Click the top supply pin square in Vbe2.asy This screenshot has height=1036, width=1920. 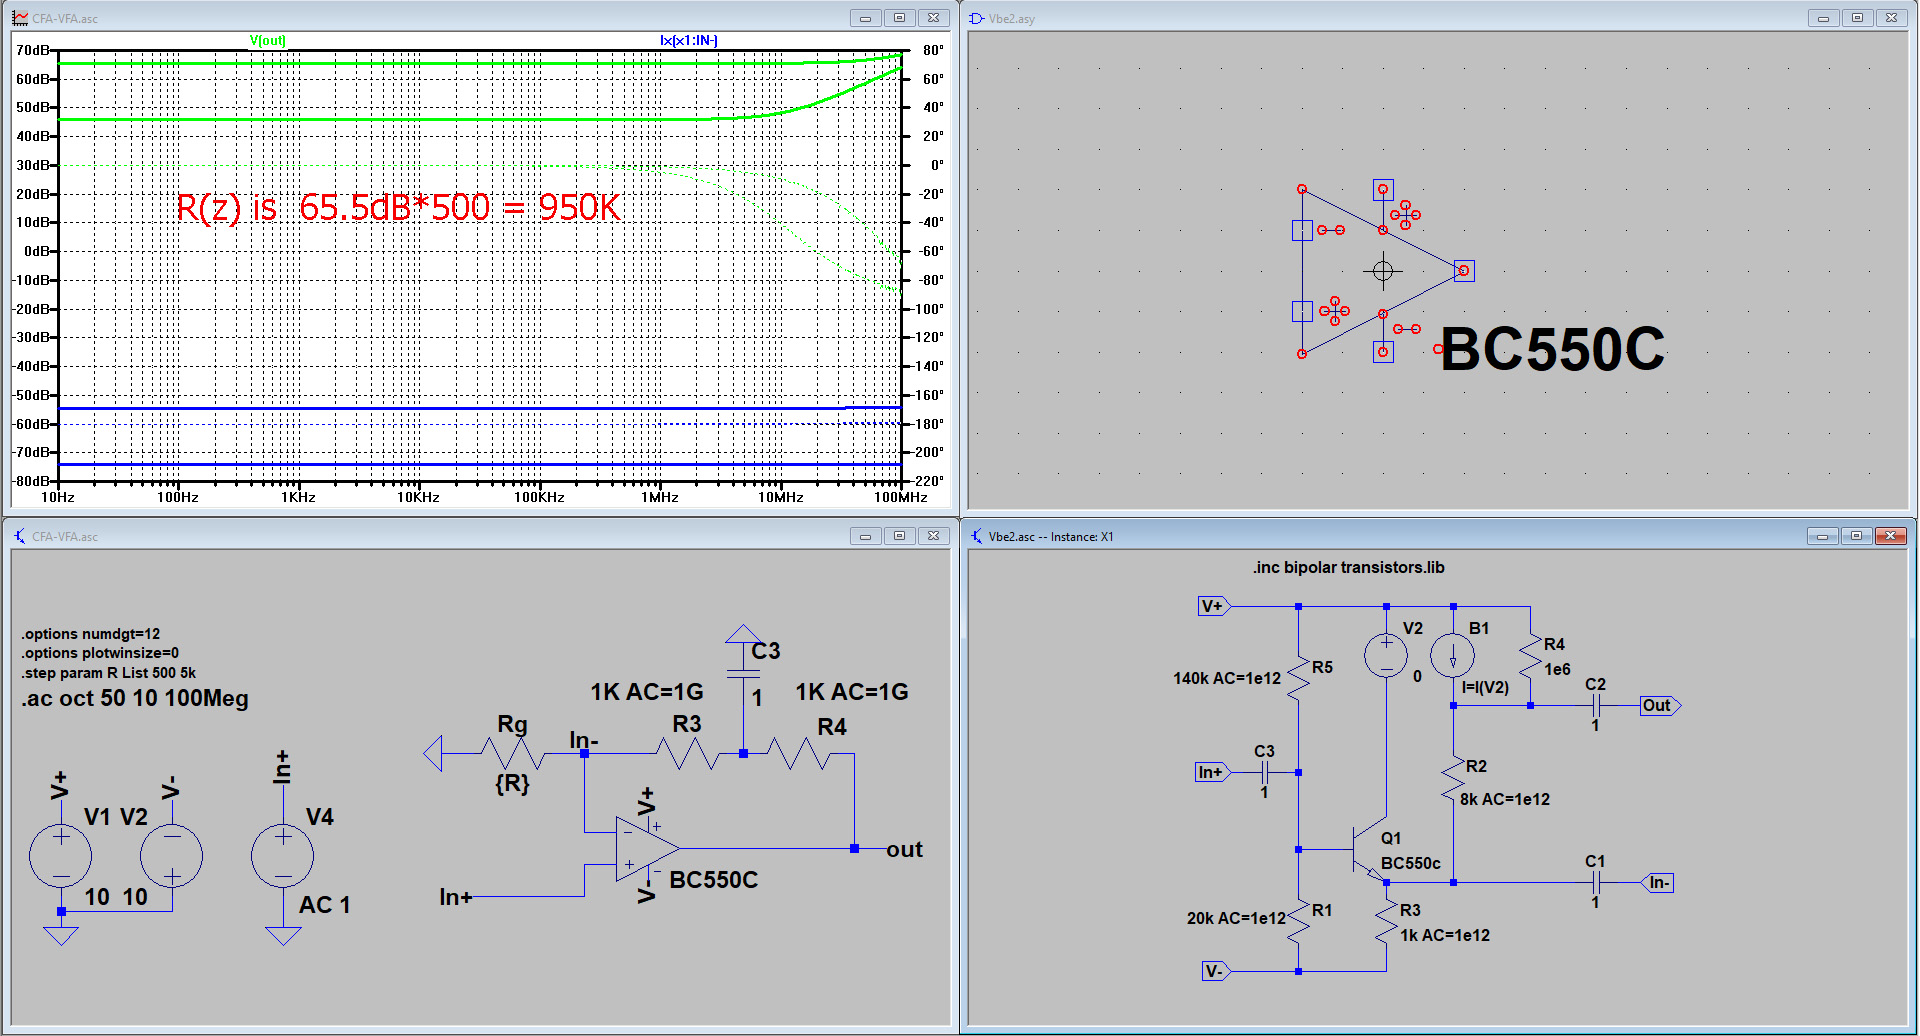click(x=1383, y=189)
